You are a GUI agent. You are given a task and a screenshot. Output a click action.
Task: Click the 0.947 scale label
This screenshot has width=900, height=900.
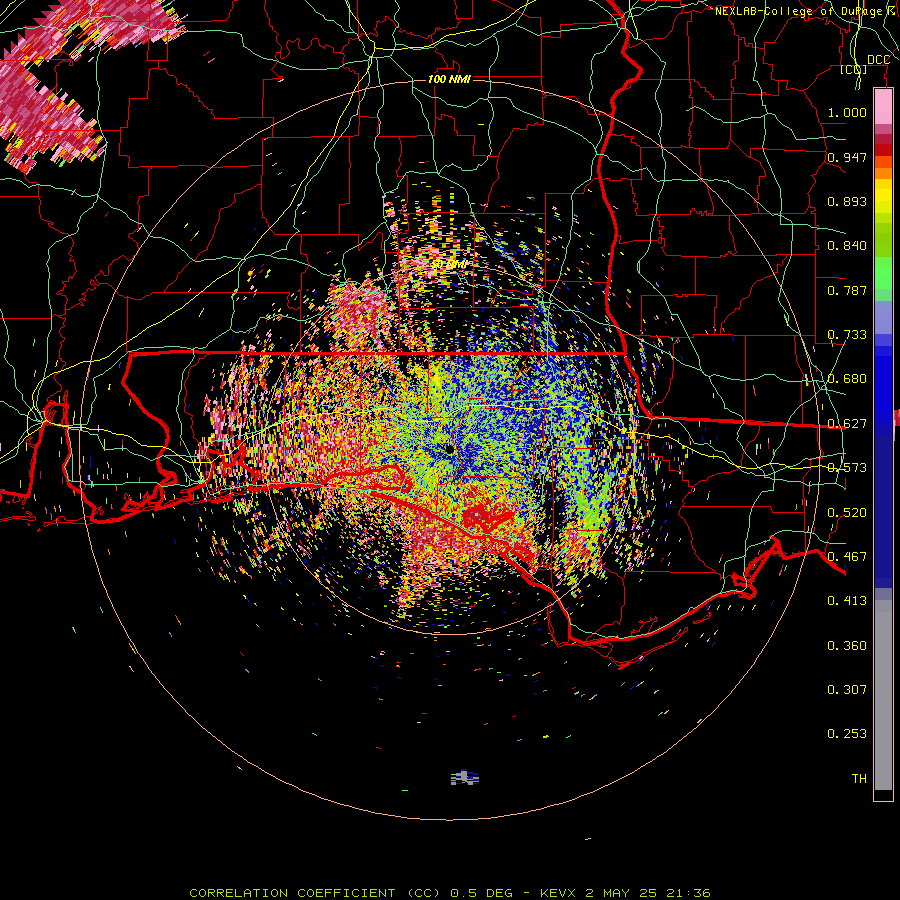(x=847, y=157)
